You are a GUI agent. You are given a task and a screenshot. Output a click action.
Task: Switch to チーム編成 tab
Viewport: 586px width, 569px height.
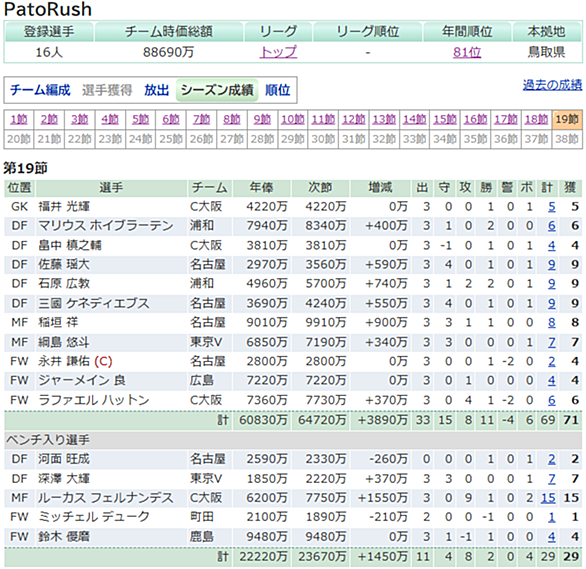tap(40, 90)
